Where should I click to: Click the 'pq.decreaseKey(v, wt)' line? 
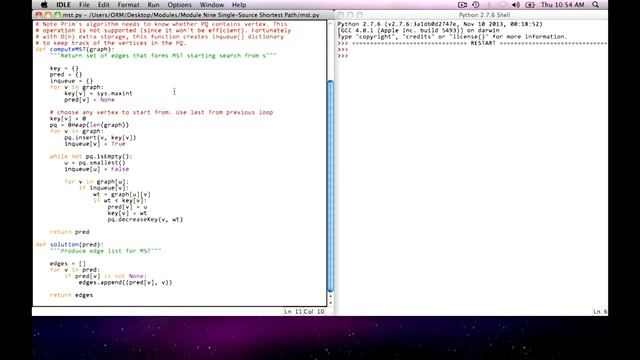pos(145,220)
